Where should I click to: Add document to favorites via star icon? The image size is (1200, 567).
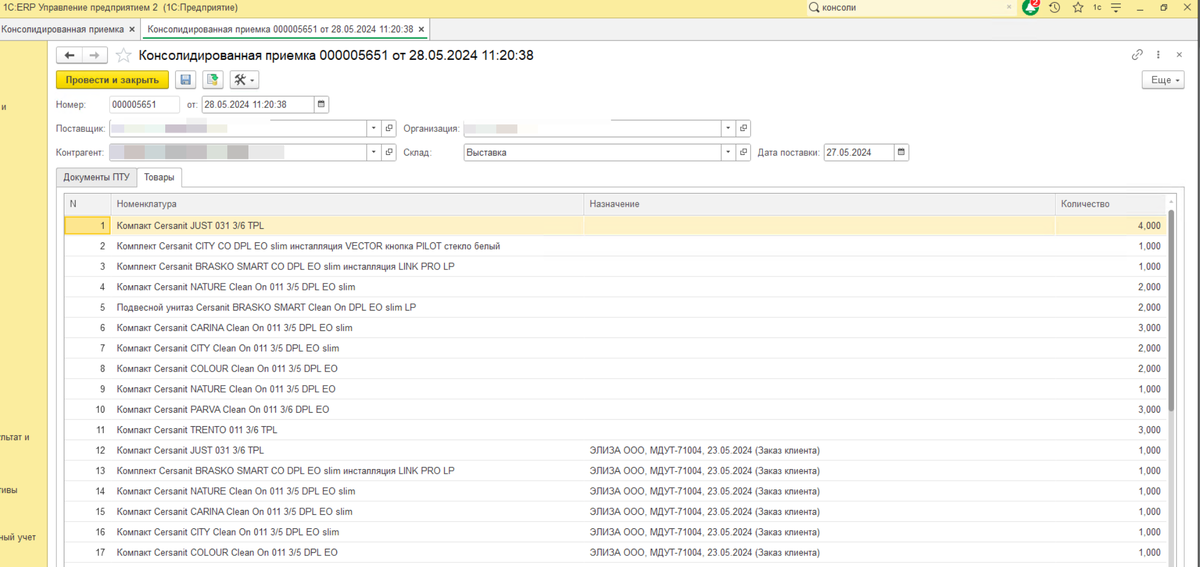(x=124, y=56)
